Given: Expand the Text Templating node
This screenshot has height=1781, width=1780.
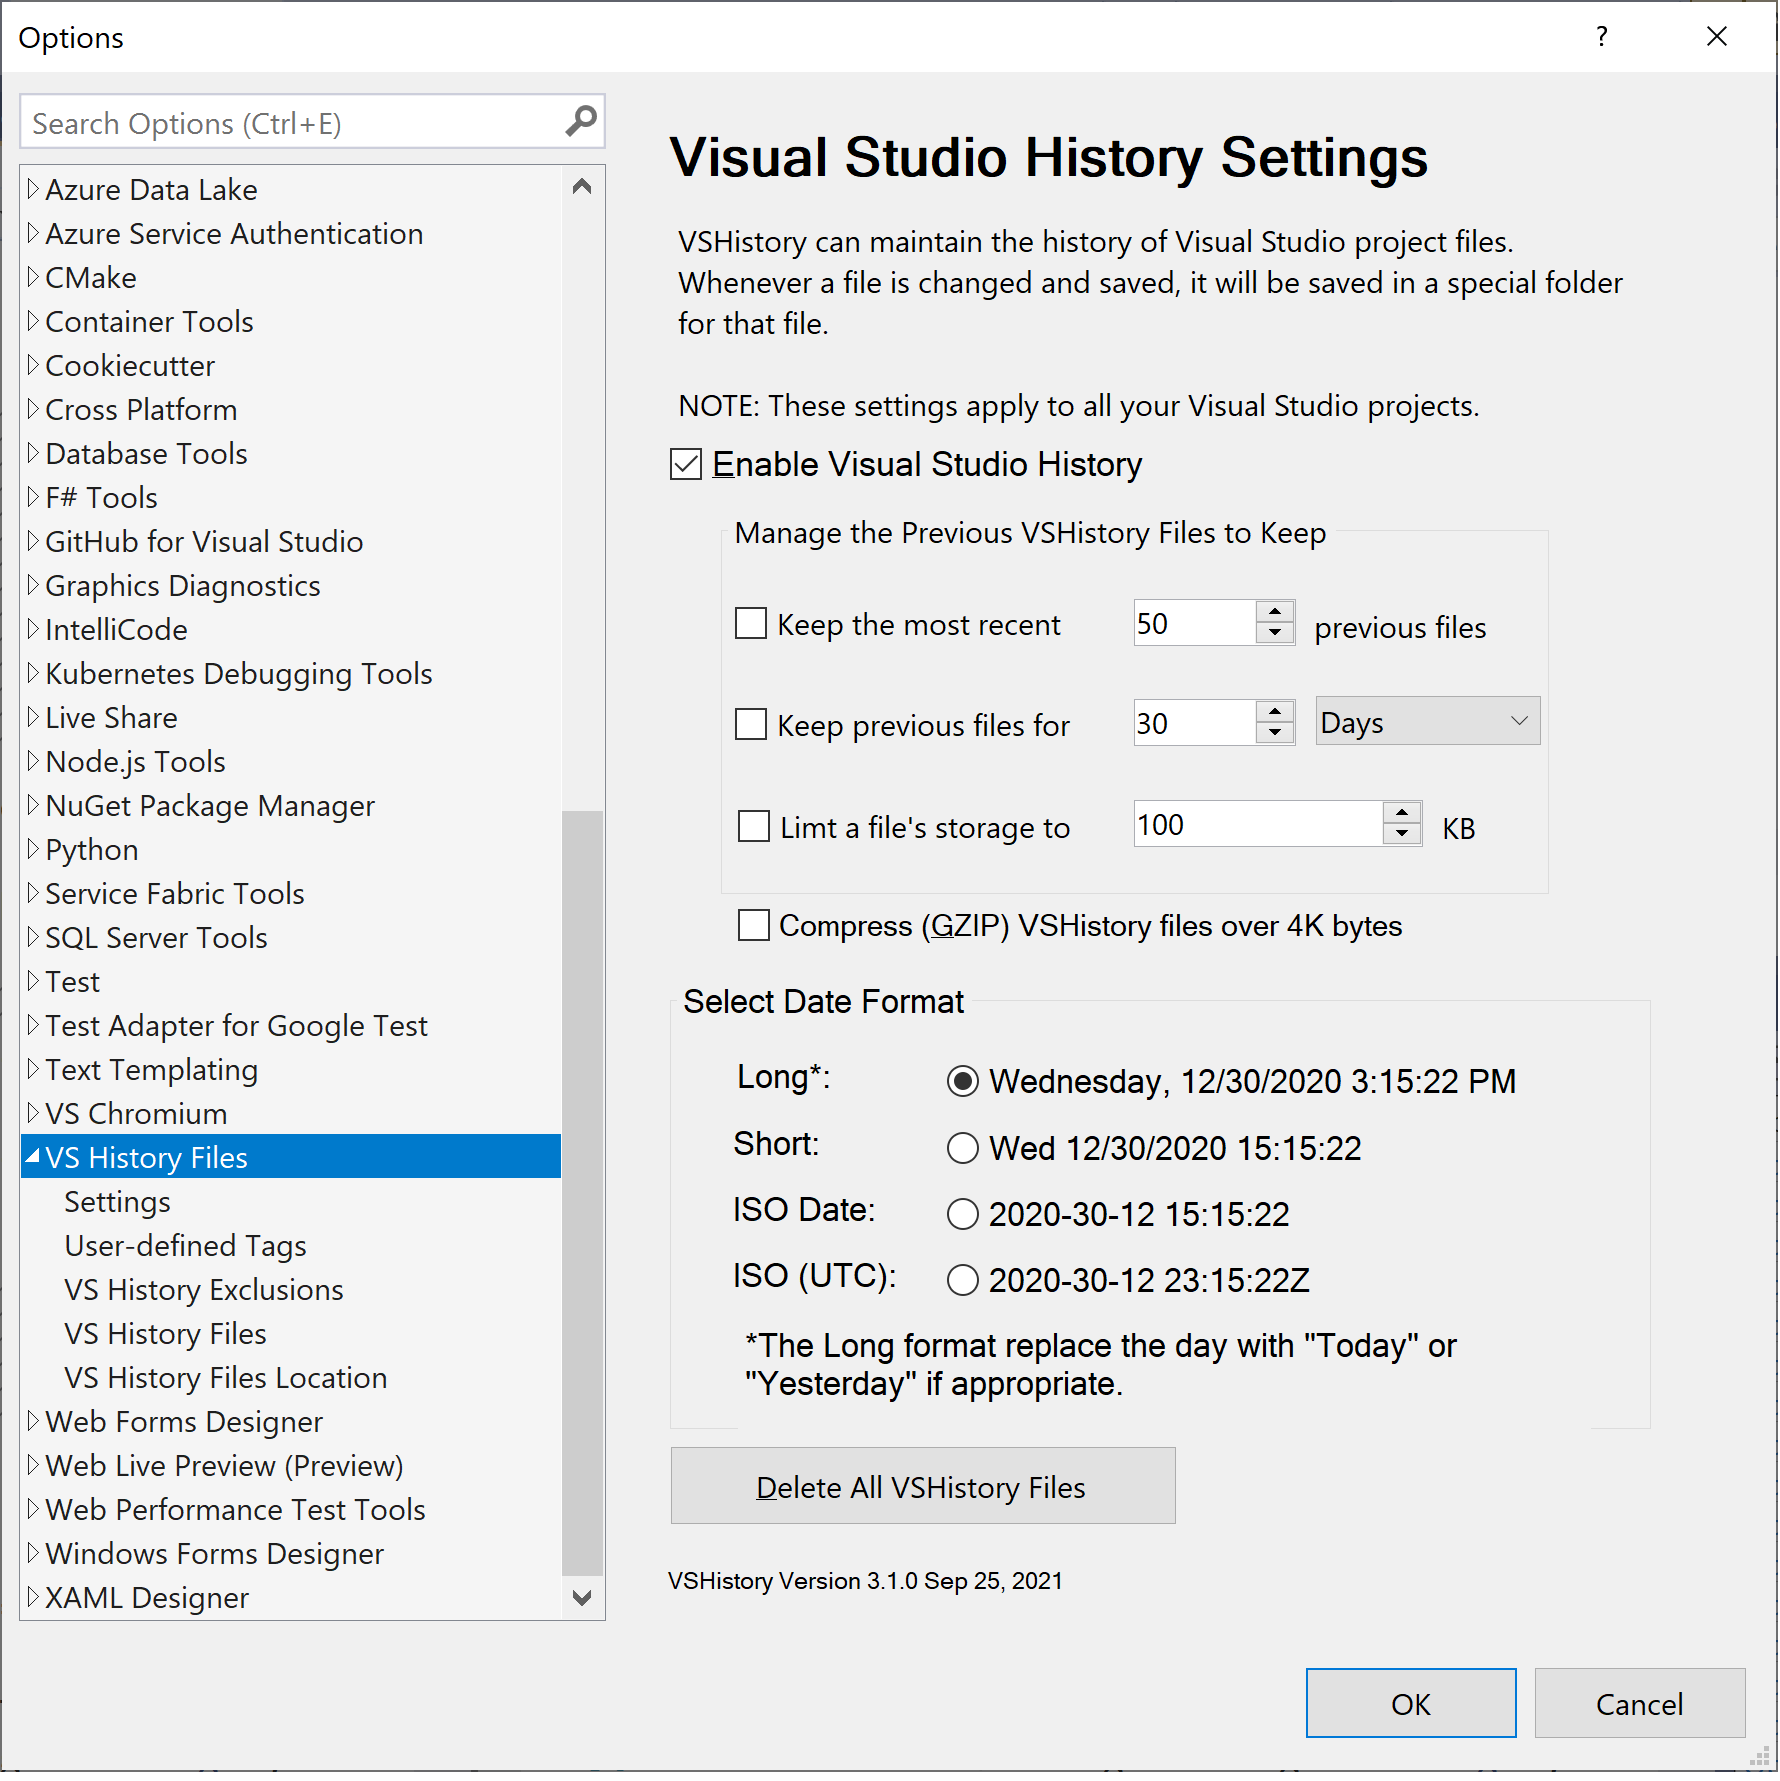Looking at the screenshot, I should tap(33, 1069).
